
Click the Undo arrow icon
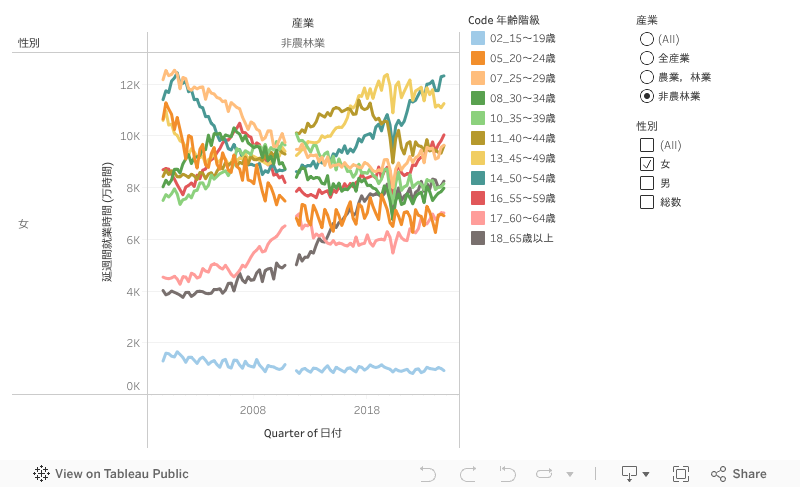tap(428, 474)
